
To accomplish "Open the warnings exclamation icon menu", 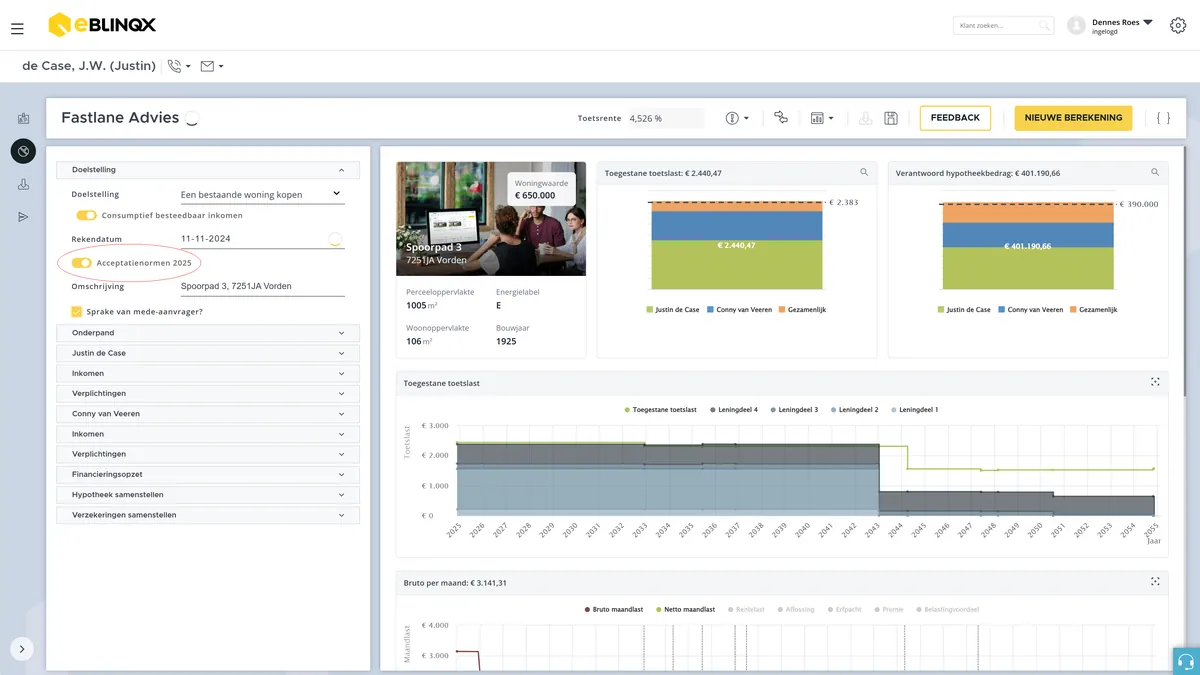I will [x=737, y=118].
